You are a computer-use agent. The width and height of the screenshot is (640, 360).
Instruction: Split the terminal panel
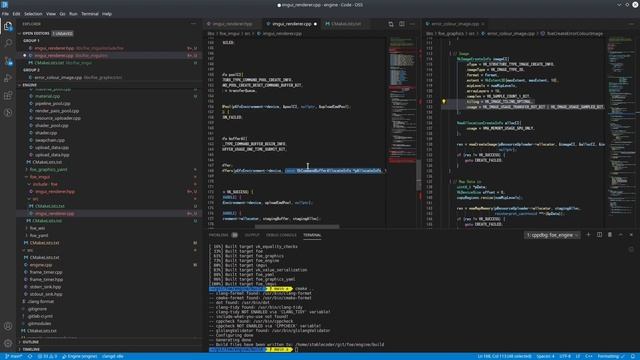[x=599, y=235]
